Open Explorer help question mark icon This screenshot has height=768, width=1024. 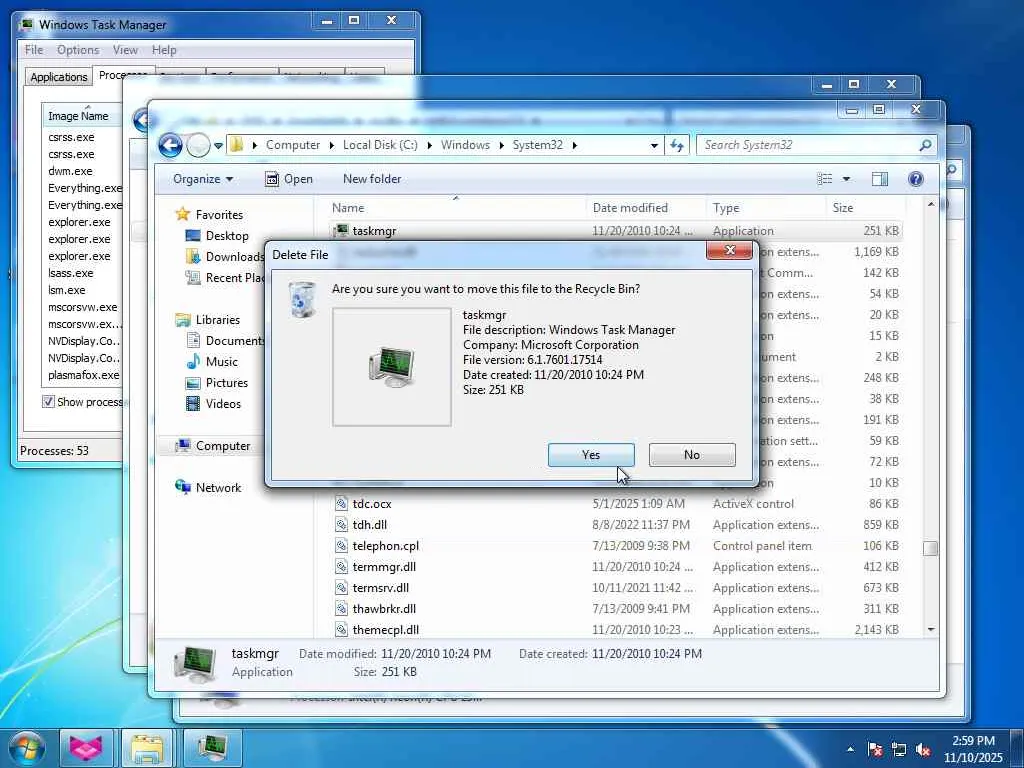[x=916, y=179]
